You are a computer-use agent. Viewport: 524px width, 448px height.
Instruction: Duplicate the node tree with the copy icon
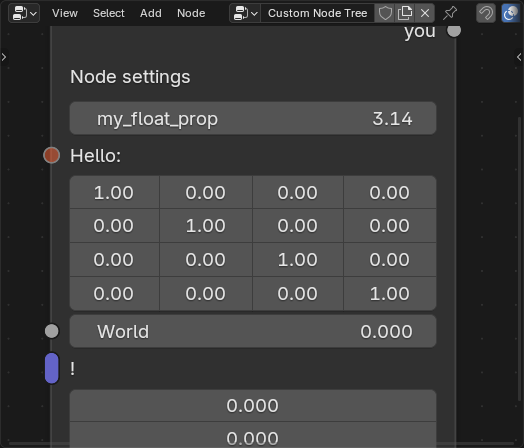pyautogui.click(x=405, y=13)
